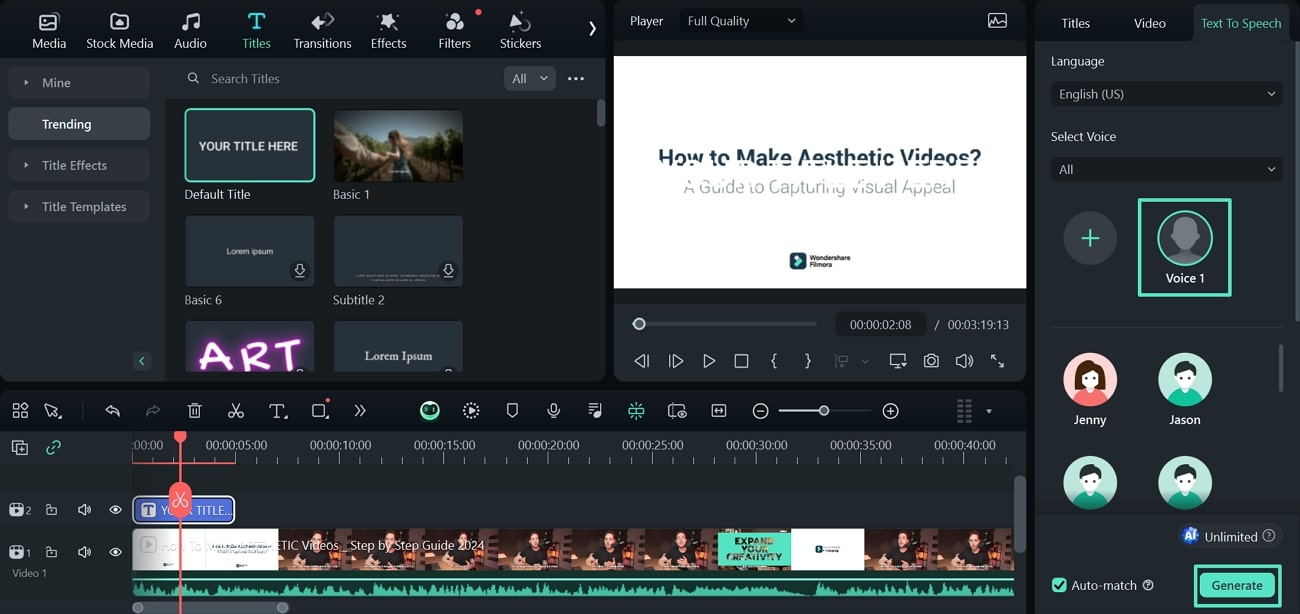Image resolution: width=1300 pixels, height=614 pixels.
Task: Click the Unlimited help icon
Action: tap(1269, 536)
